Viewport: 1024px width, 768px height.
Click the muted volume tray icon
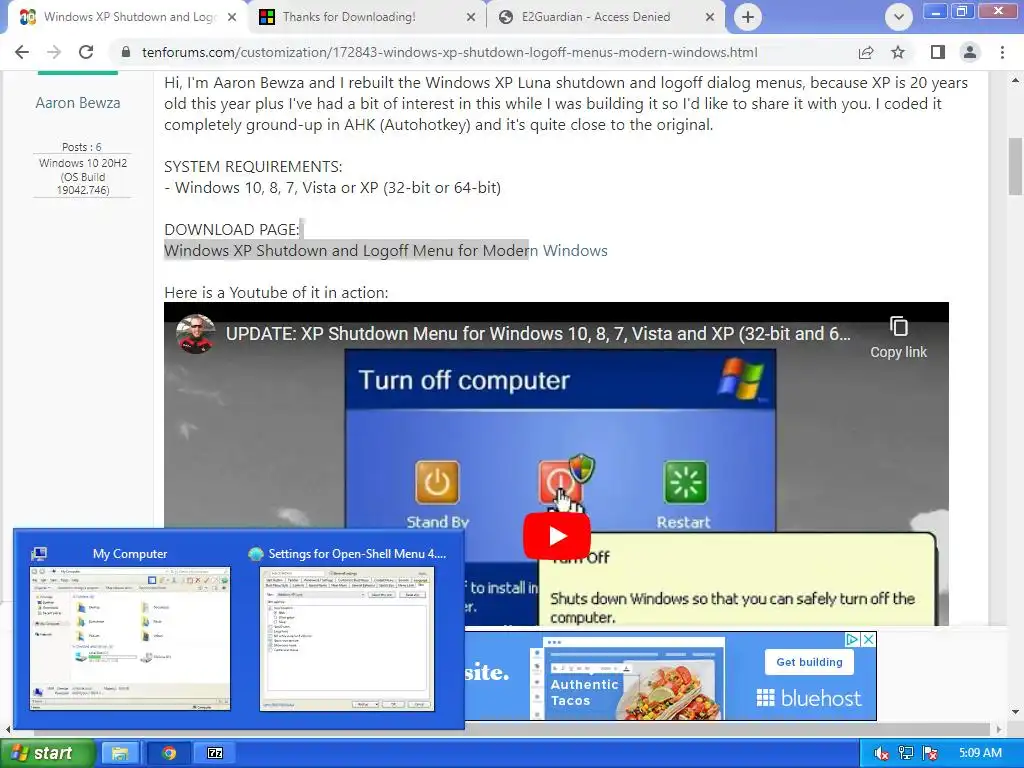tap(882, 753)
